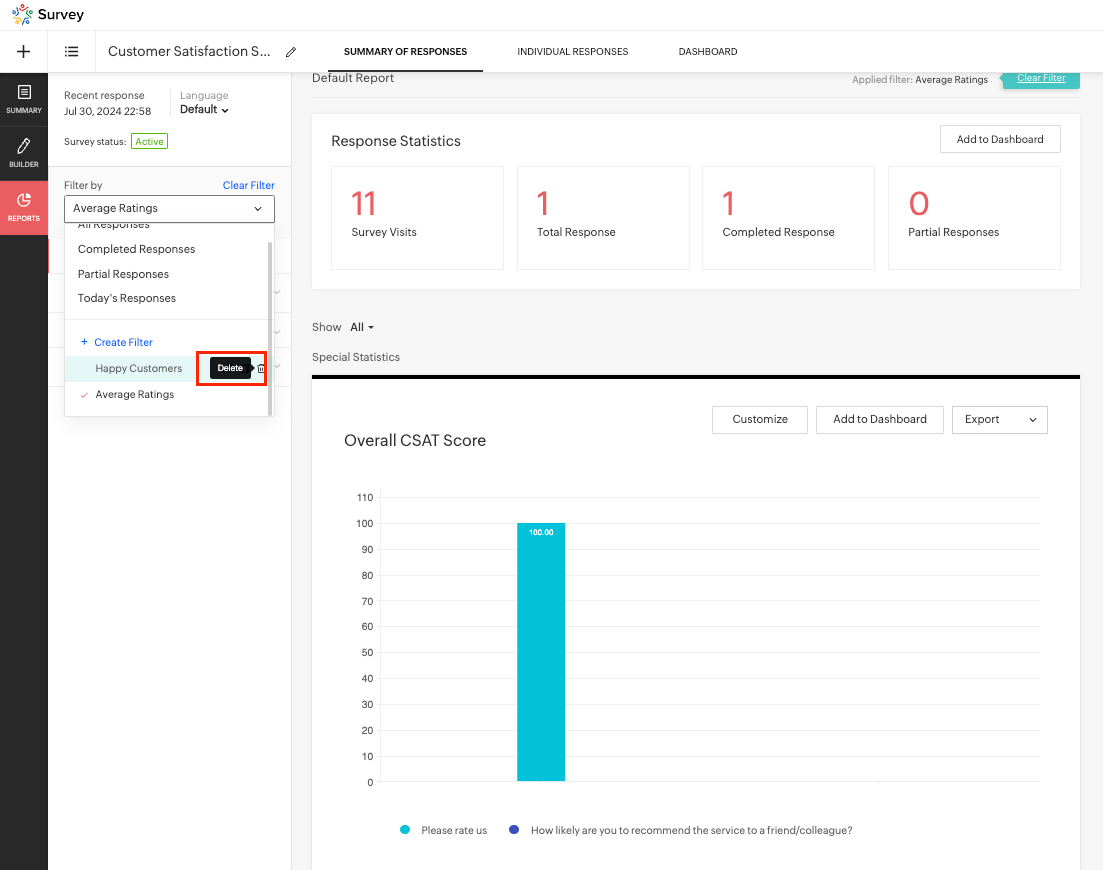1103x870 pixels.
Task: Switch to Individual Responses tab
Action: click(572, 52)
